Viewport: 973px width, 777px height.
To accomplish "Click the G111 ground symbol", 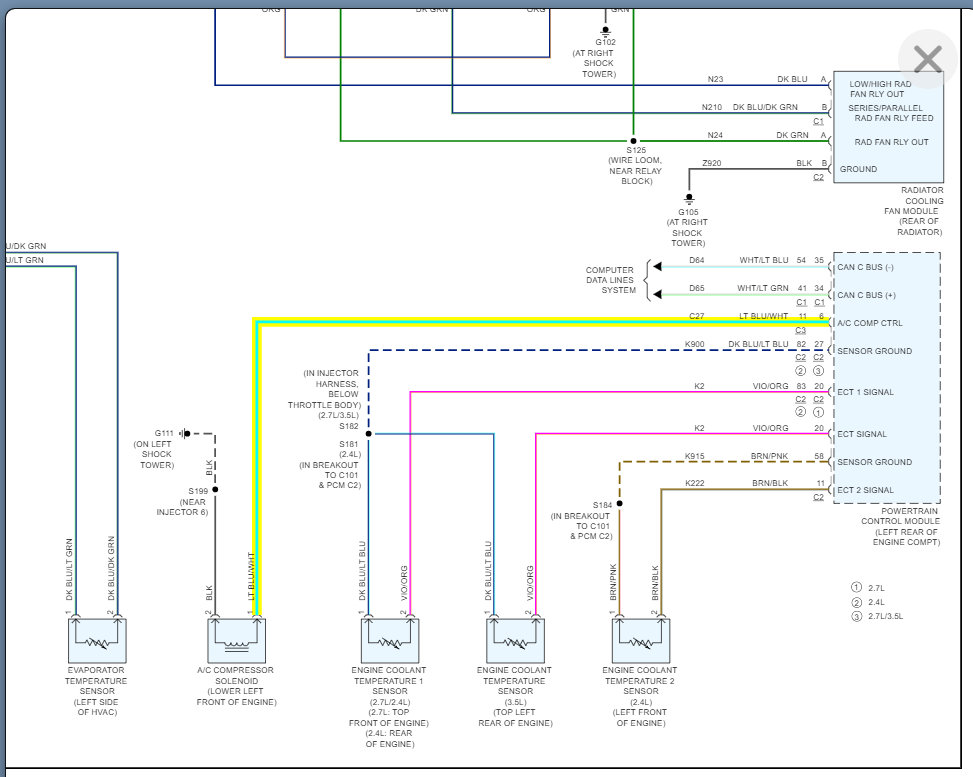I will (184, 433).
